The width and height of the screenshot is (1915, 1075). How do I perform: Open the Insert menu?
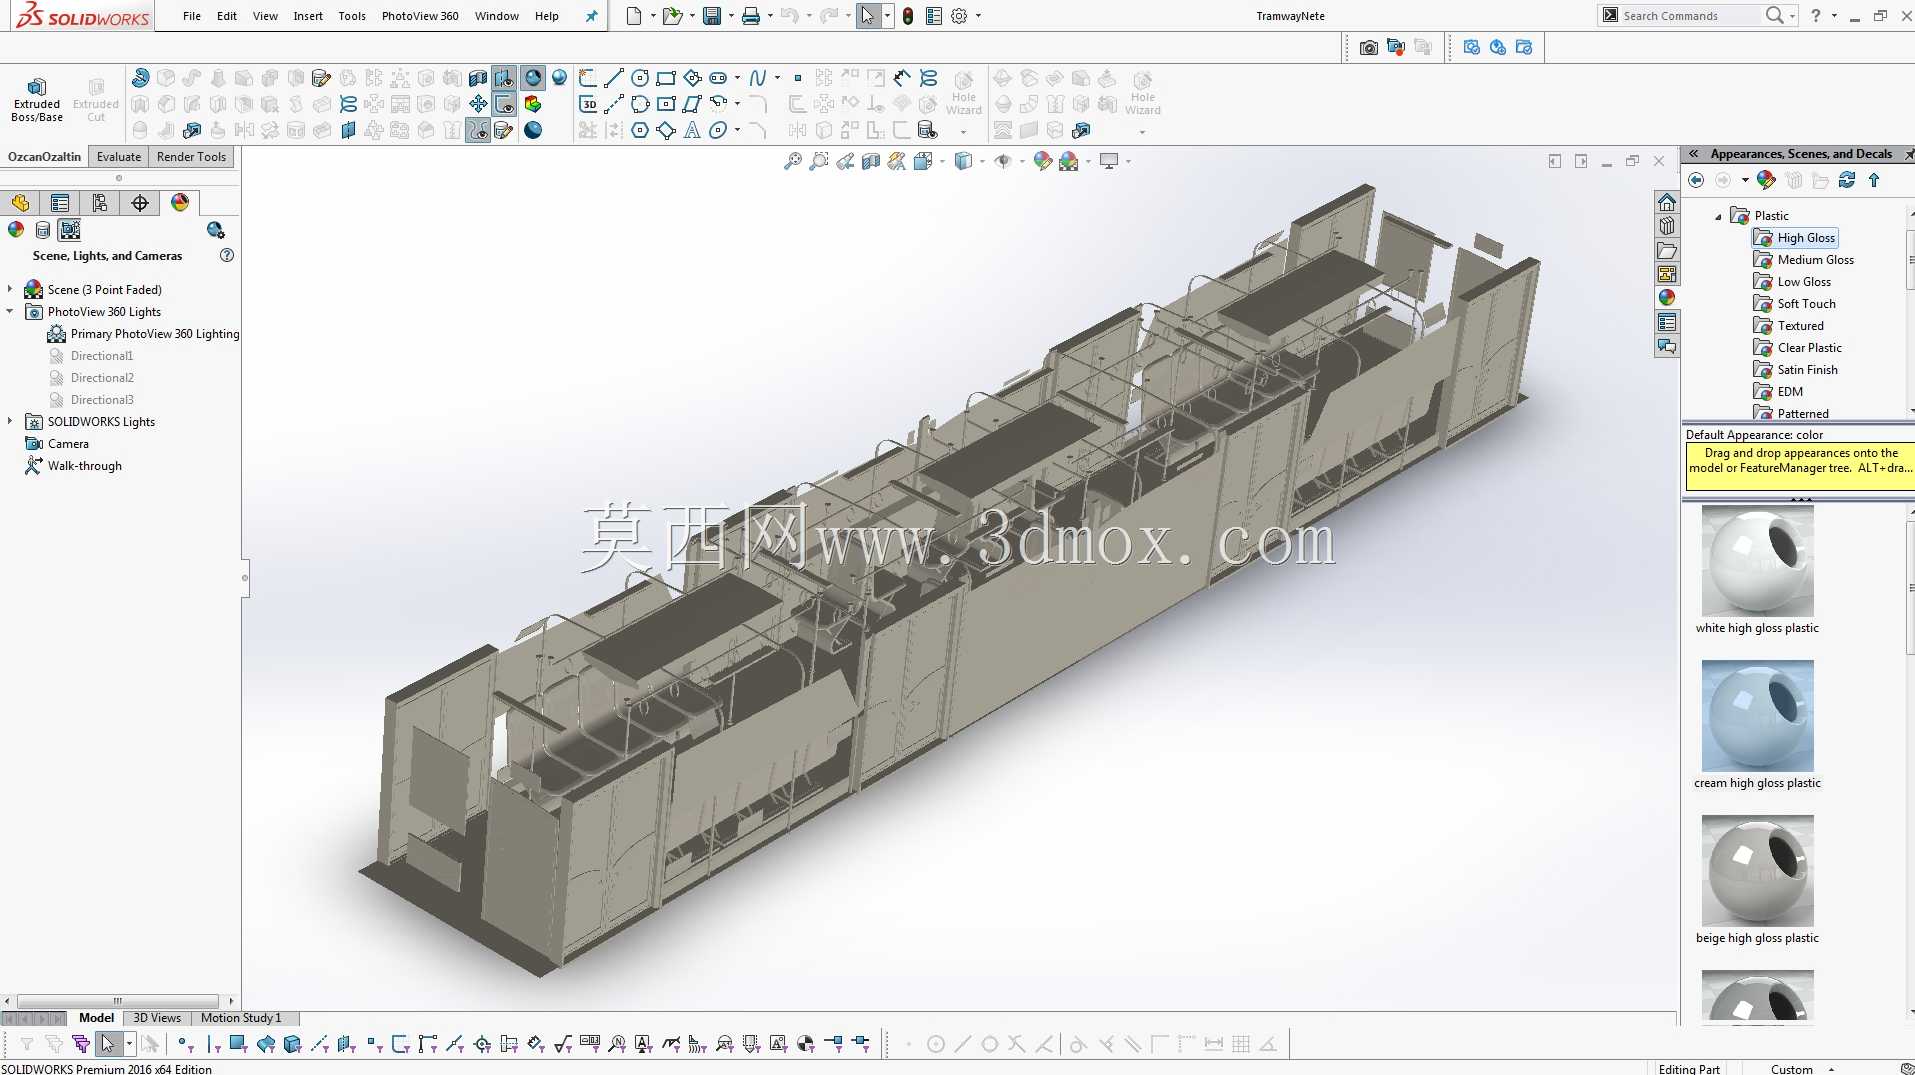tap(308, 16)
